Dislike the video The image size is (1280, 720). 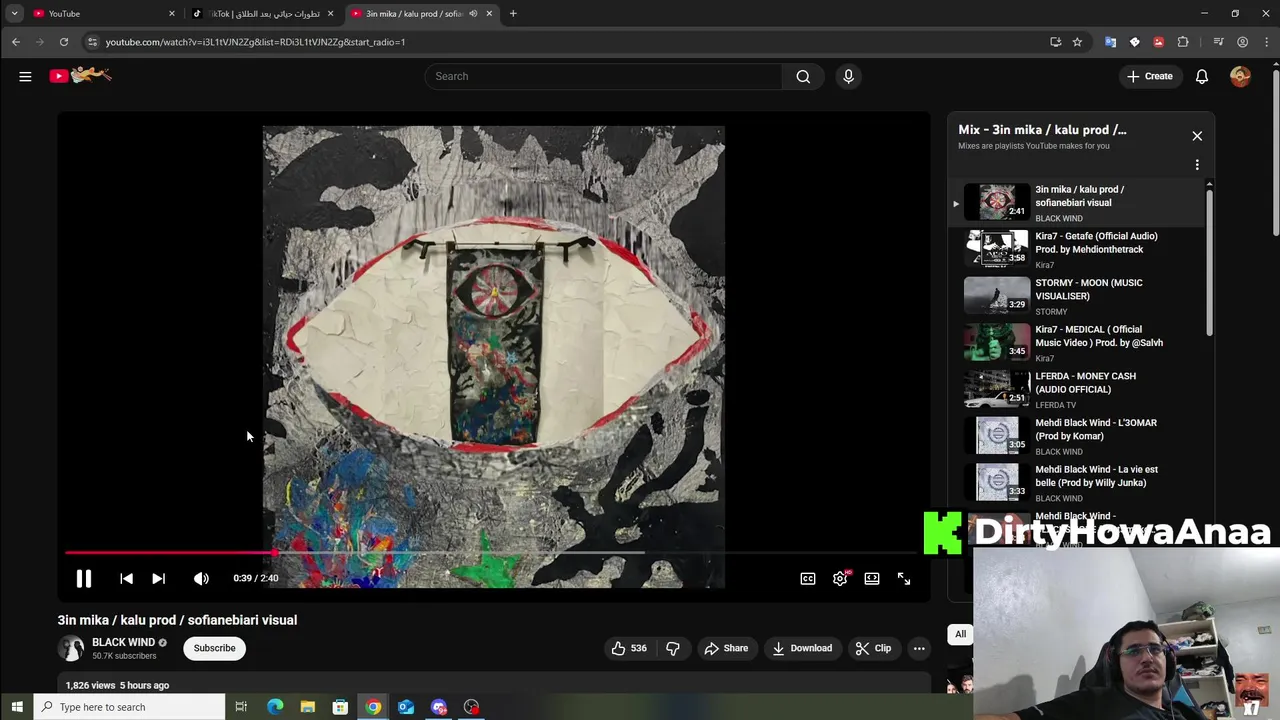[x=673, y=648]
